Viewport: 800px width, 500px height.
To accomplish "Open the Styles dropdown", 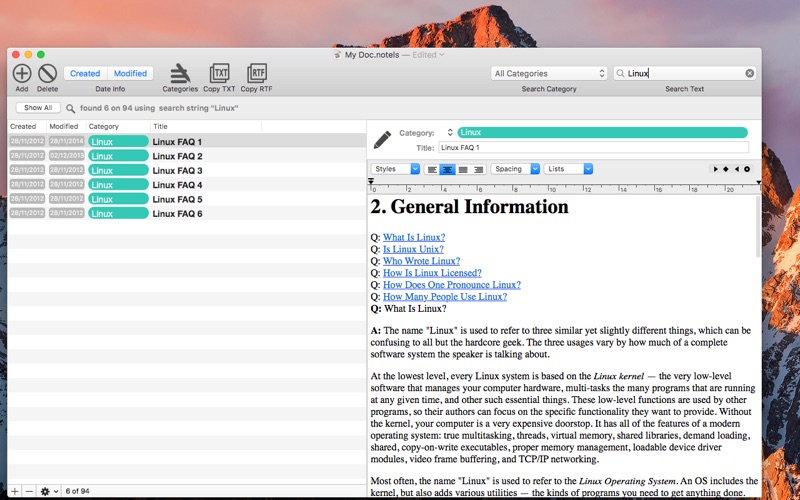I will tap(395, 169).
